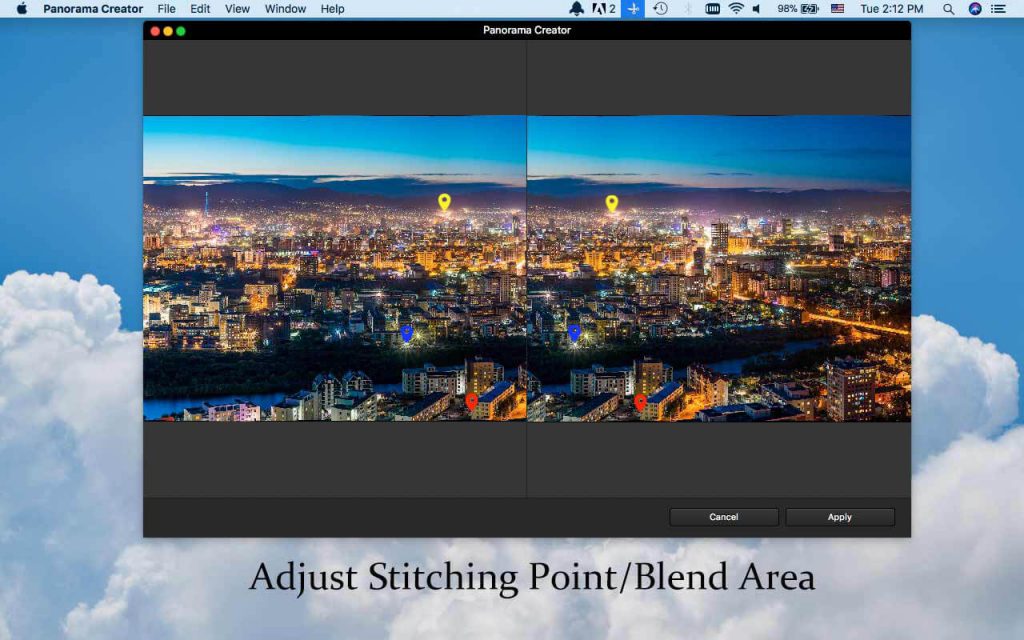Open the keyboard input source flag menu

[x=838, y=9]
